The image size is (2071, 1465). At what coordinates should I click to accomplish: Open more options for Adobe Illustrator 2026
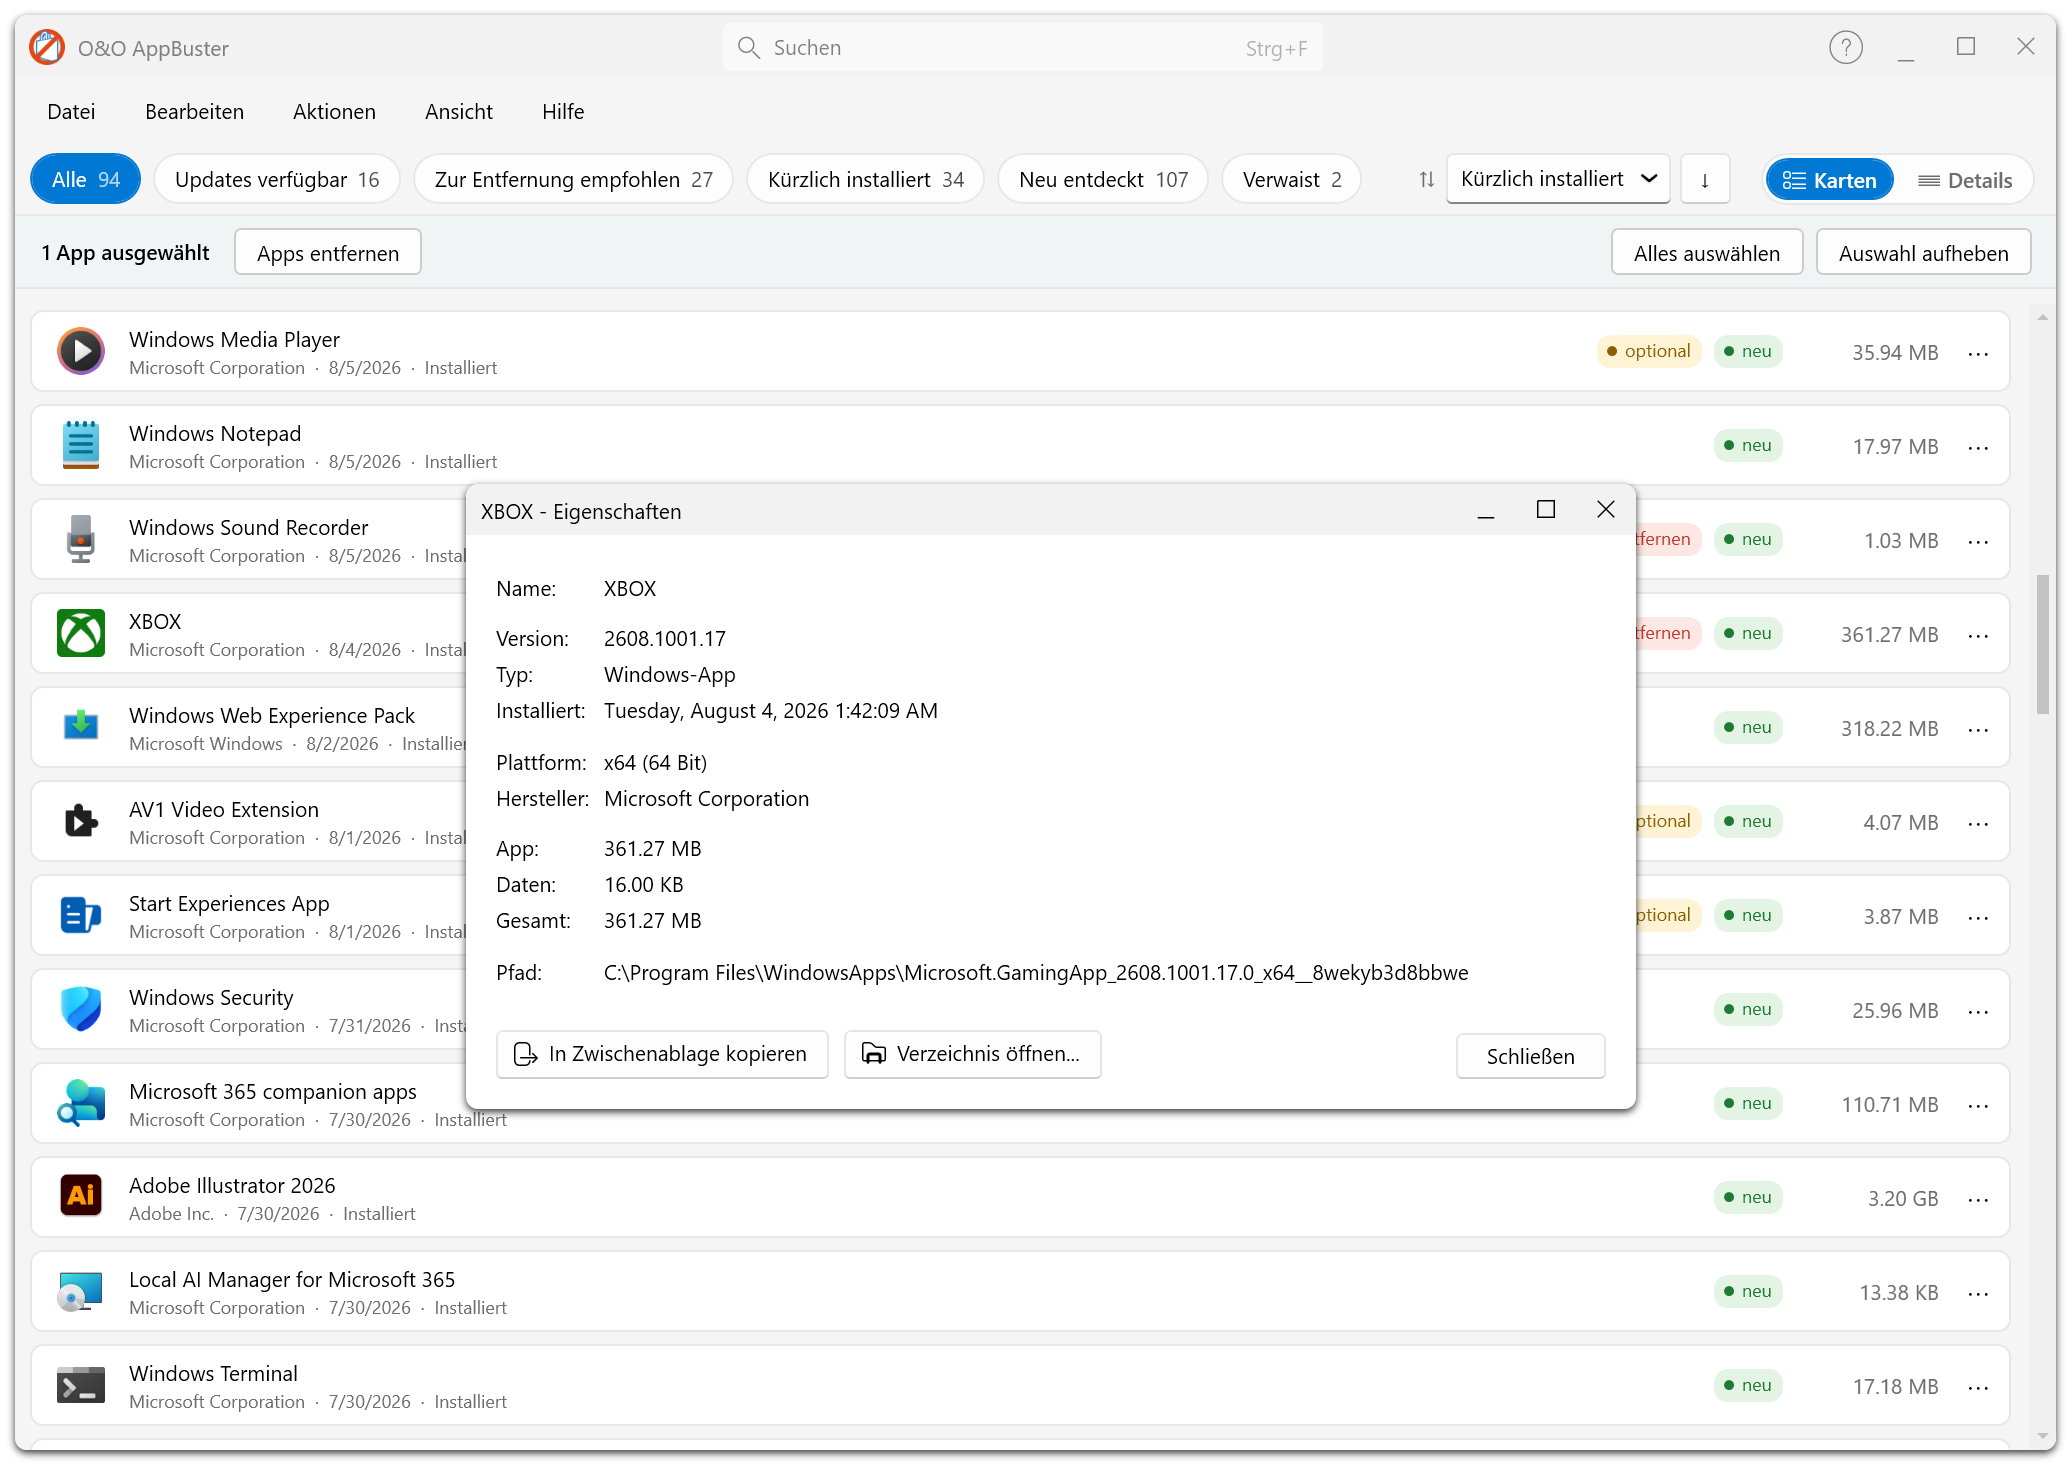coord(1978,1199)
